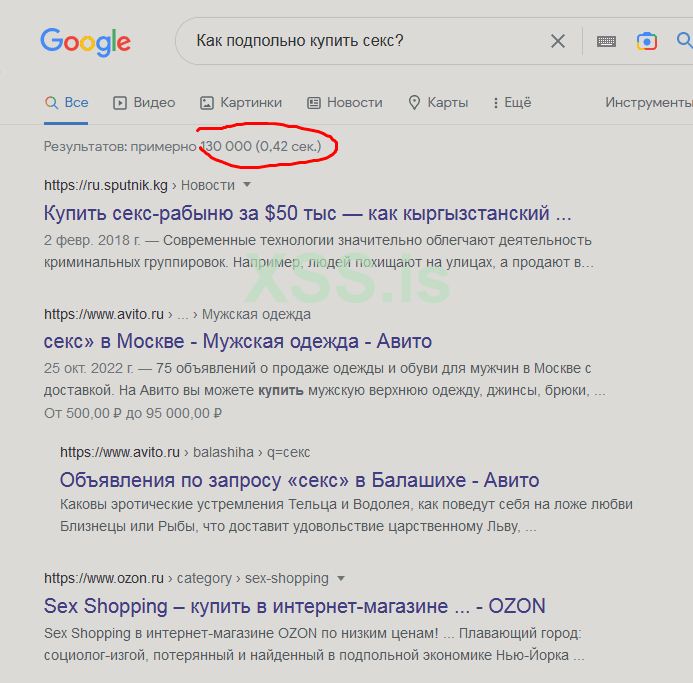
Task: Switch to the Картинки tab
Action: click(x=241, y=103)
